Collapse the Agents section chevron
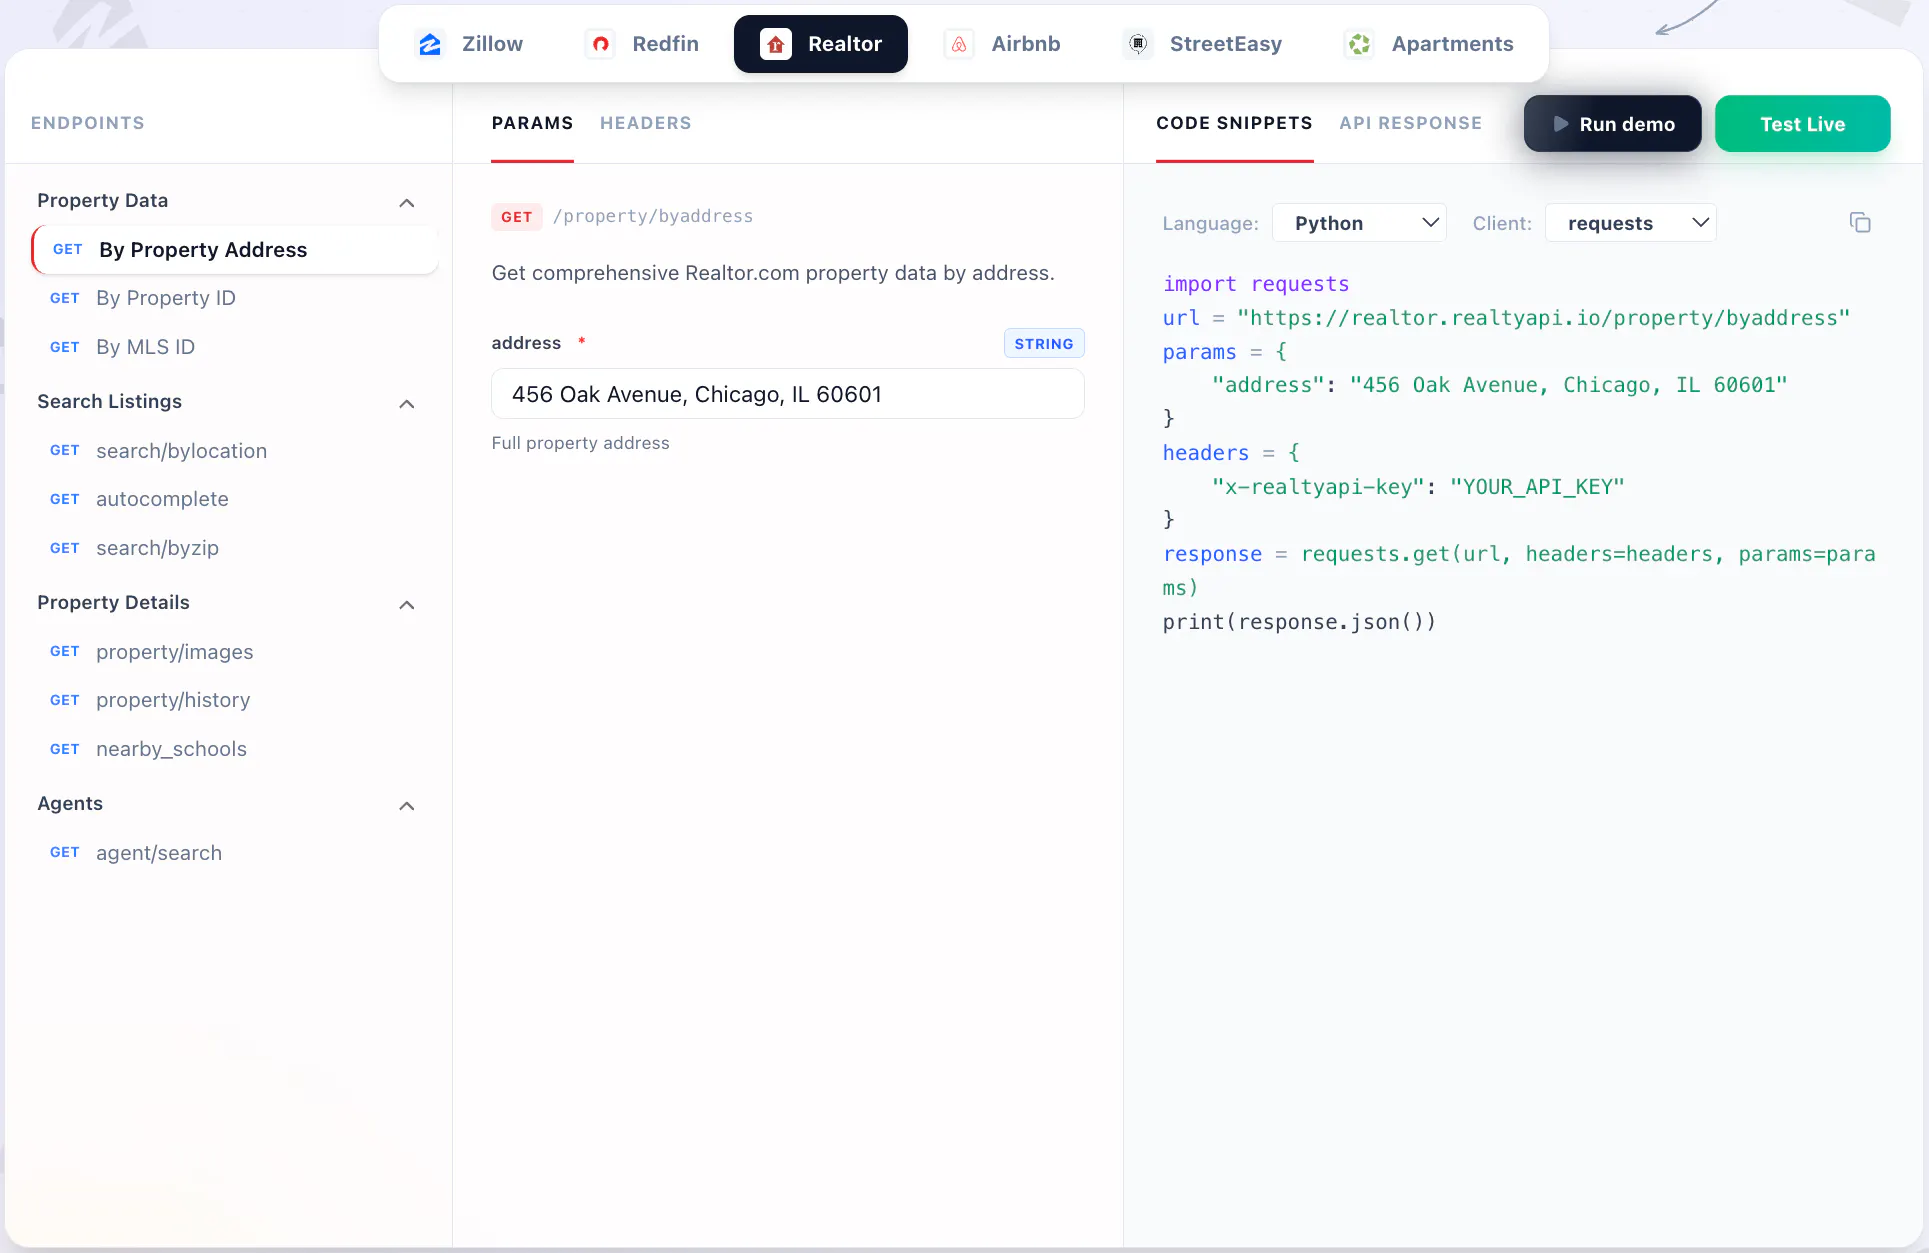The width and height of the screenshot is (1929, 1253). [x=407, y=806]
